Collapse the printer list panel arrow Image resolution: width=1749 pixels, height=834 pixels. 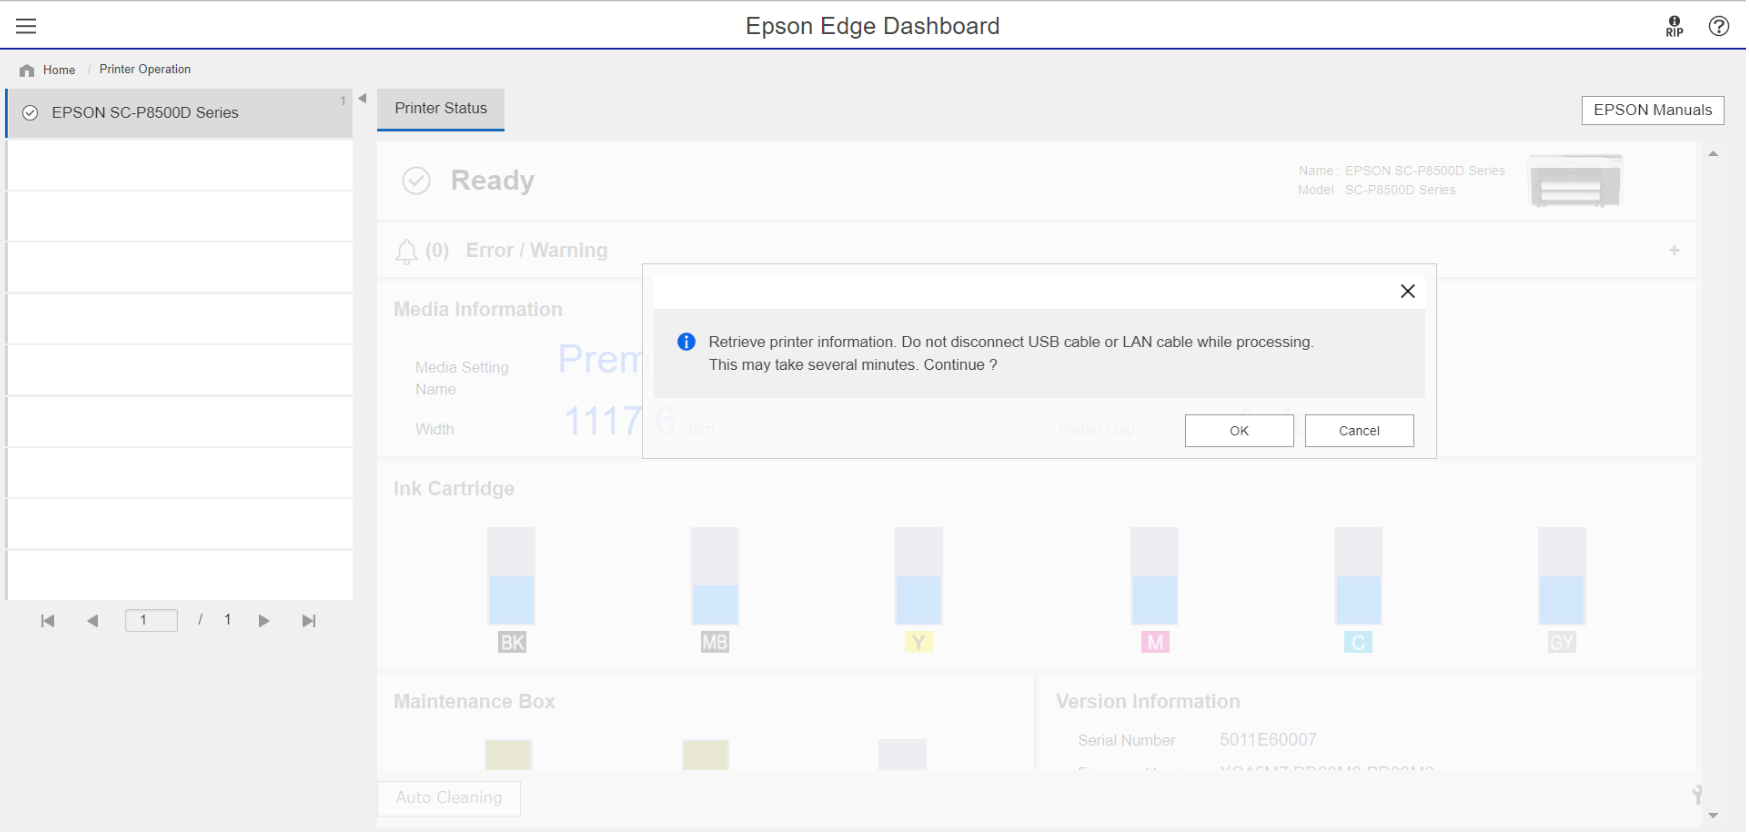pos(363,98)
